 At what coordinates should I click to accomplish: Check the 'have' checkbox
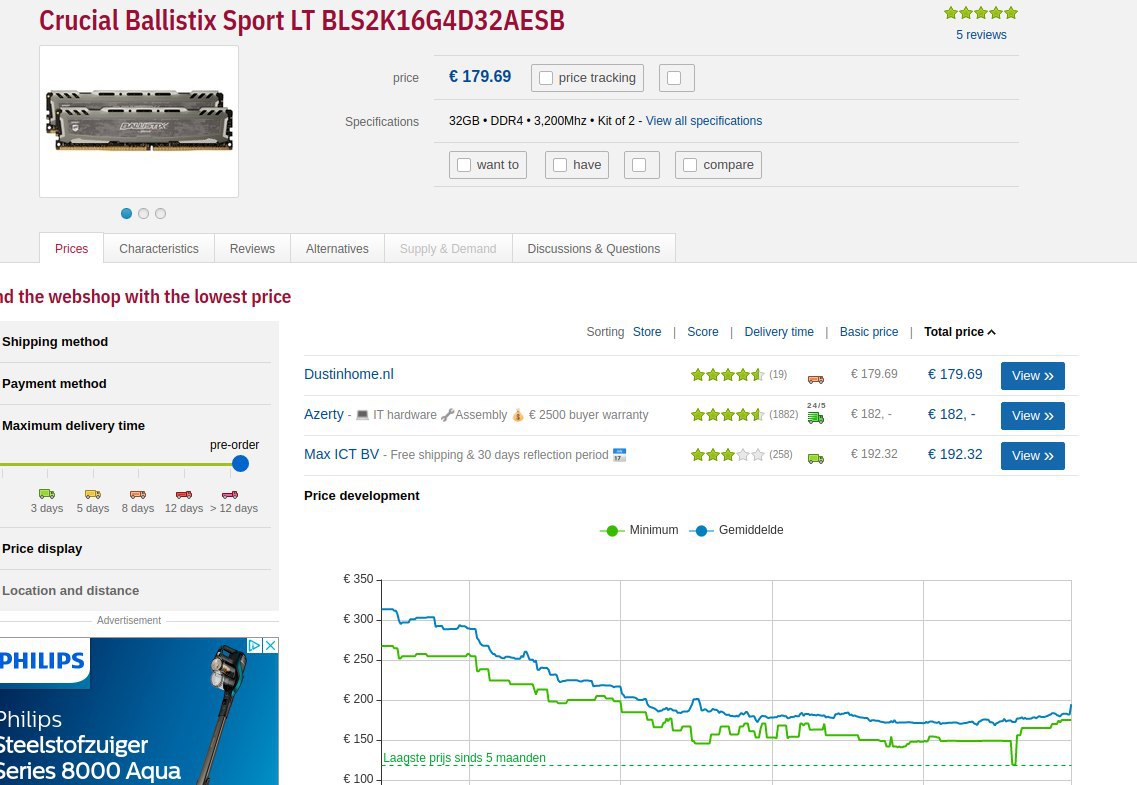[560, 165]
